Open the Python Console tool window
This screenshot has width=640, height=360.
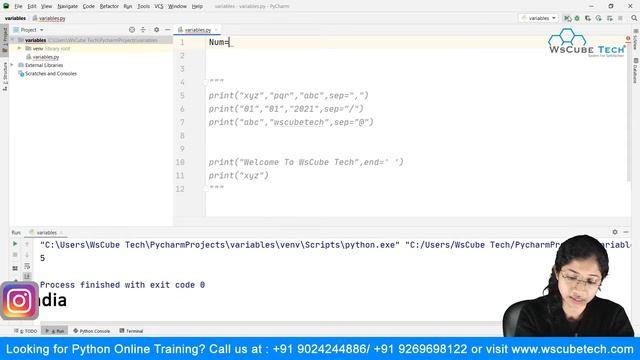[x=91, y=331]
